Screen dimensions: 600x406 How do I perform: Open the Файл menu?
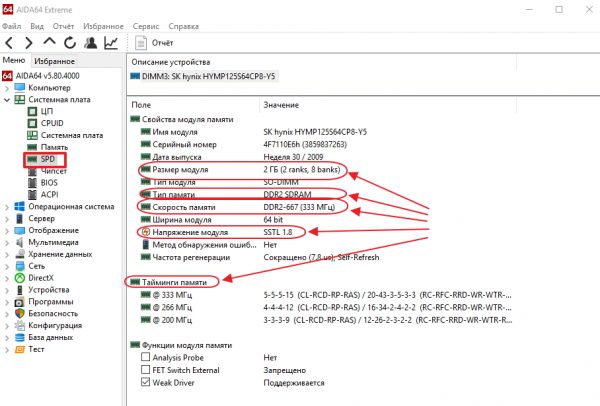[11, 26]
